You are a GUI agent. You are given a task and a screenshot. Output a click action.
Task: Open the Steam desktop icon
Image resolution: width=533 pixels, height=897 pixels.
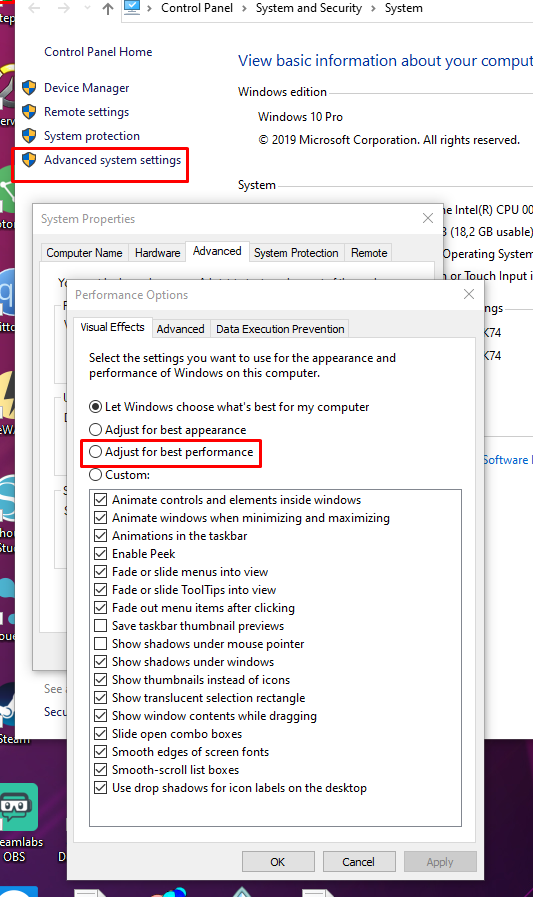click(x=8, y=714)
